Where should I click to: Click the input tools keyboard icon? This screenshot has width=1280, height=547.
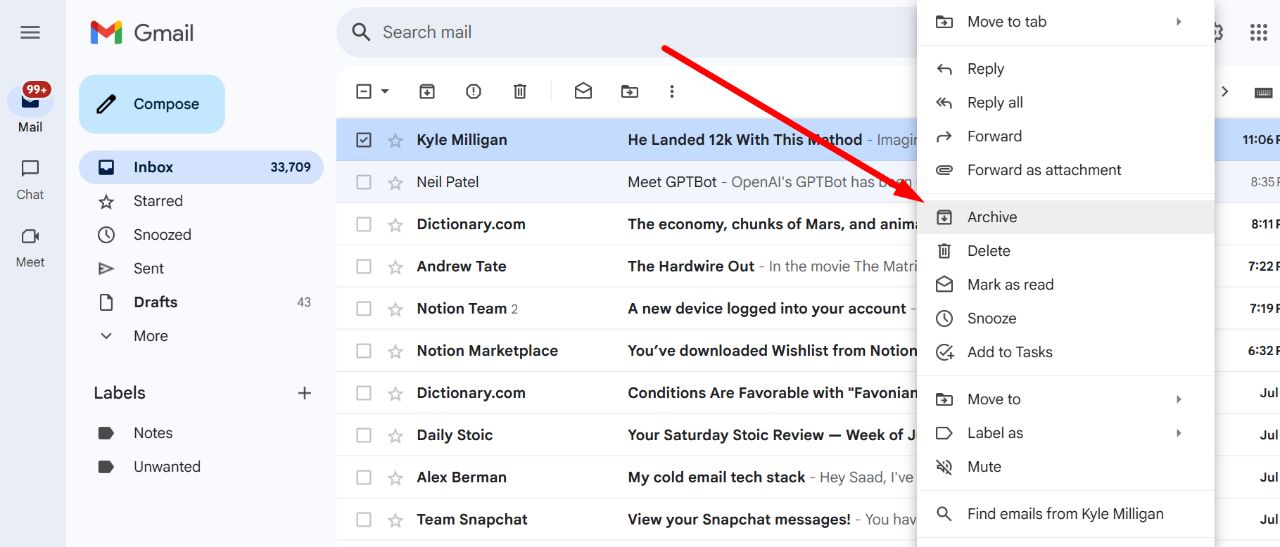(1263, 92)
